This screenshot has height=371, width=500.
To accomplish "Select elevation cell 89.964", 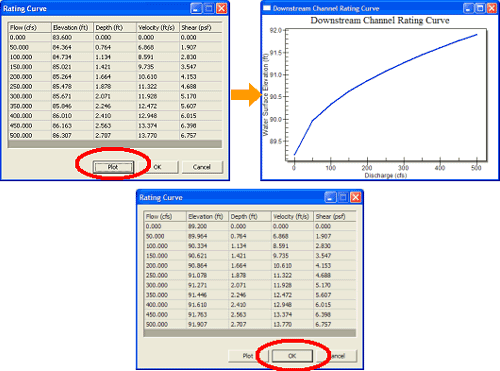I will pyautogui.click(x=207, y=236).
